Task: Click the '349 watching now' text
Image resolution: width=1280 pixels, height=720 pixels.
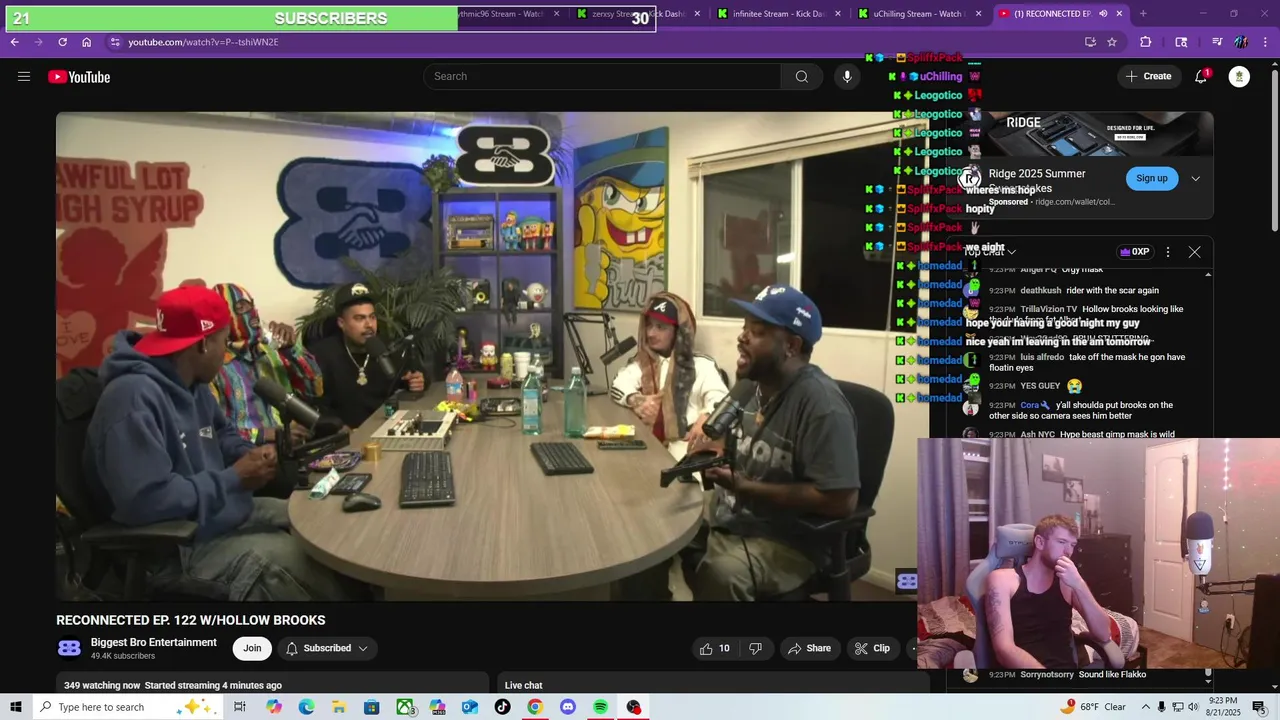Action: (x=102, y=686)
